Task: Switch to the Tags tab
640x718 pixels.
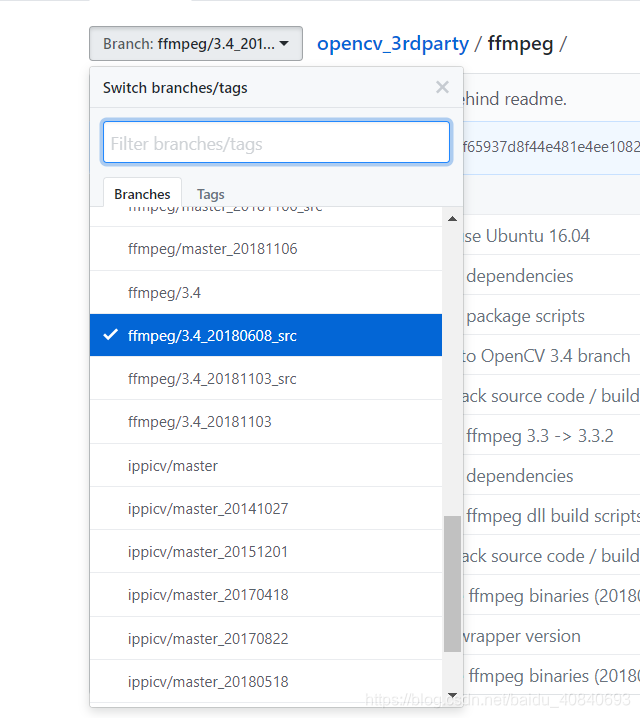Action: 211,194
